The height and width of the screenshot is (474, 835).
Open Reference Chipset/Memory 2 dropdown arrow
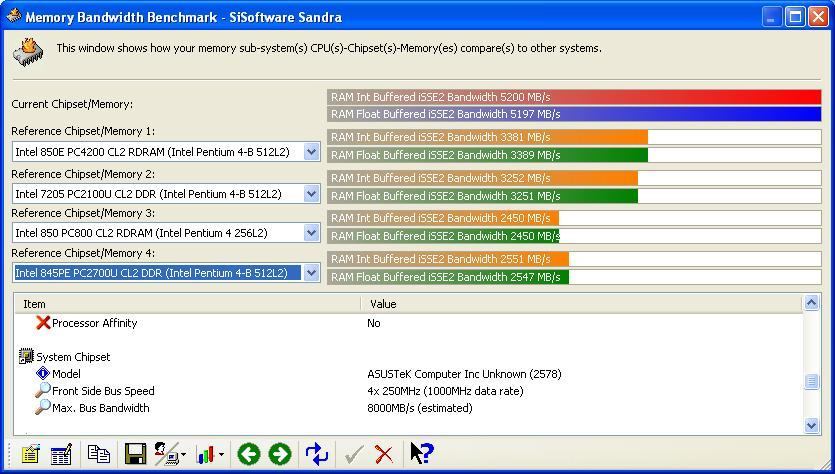tap(312, 194)
